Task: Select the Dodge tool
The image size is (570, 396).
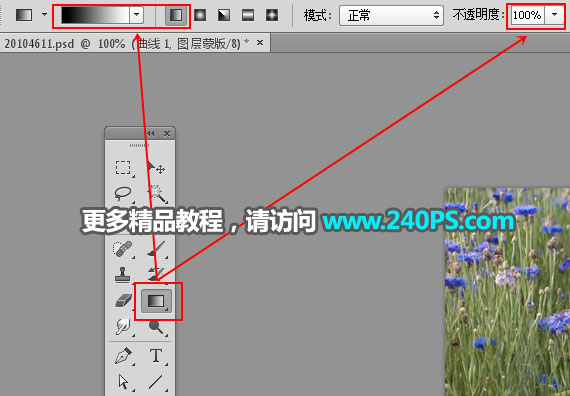Action: pos(156,326)
